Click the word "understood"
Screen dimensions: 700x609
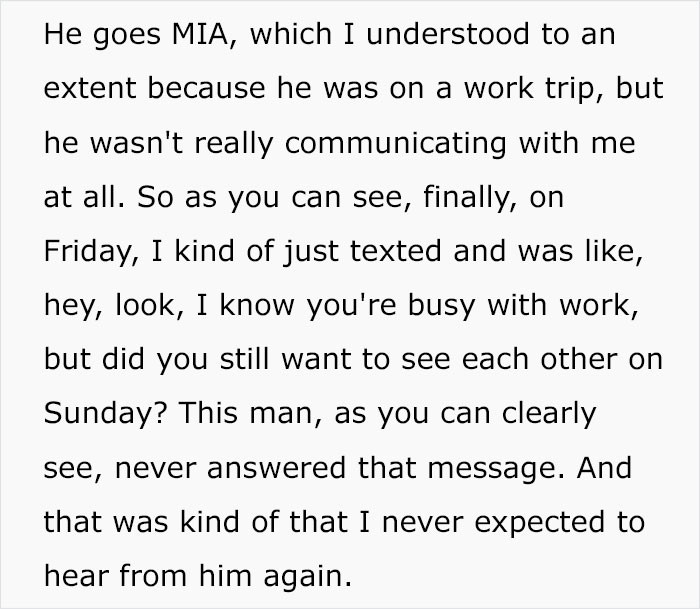[453, 35]
